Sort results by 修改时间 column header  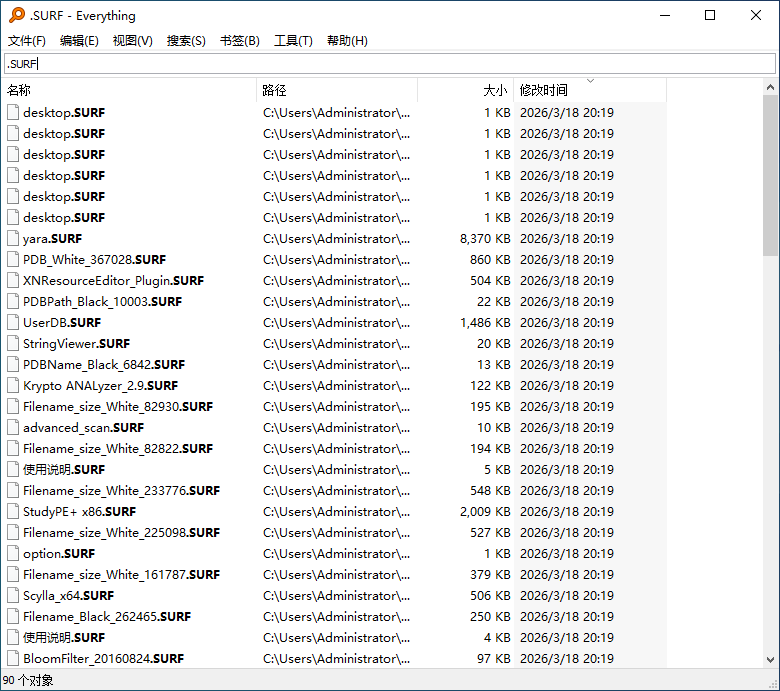click(590, 90)
